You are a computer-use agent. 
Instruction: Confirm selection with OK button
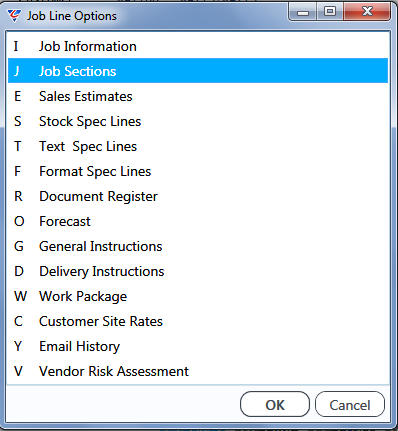(275, 404)
